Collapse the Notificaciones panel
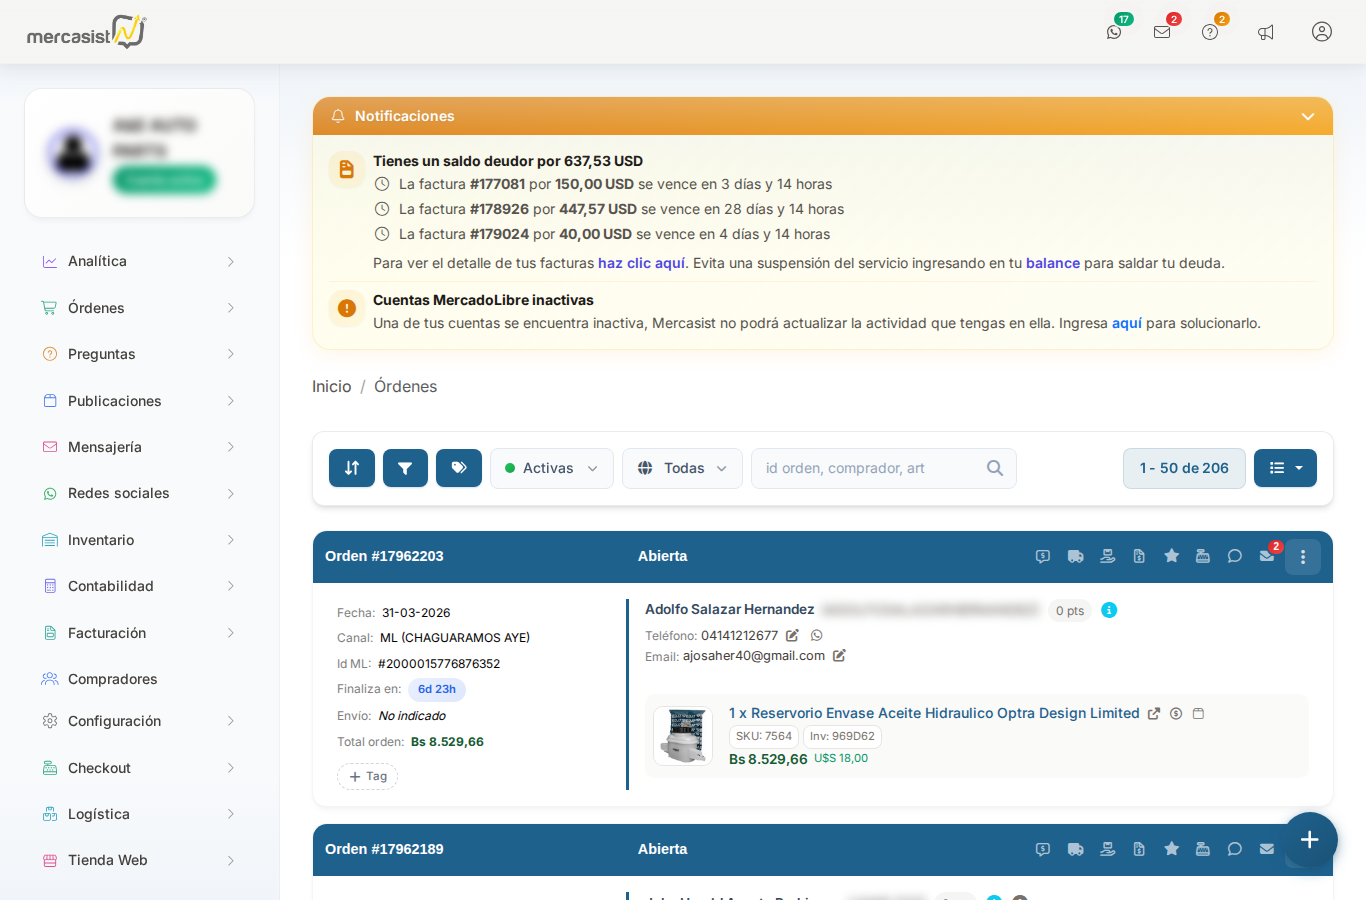This screenshot has width=1366, height=900. 1308,117
